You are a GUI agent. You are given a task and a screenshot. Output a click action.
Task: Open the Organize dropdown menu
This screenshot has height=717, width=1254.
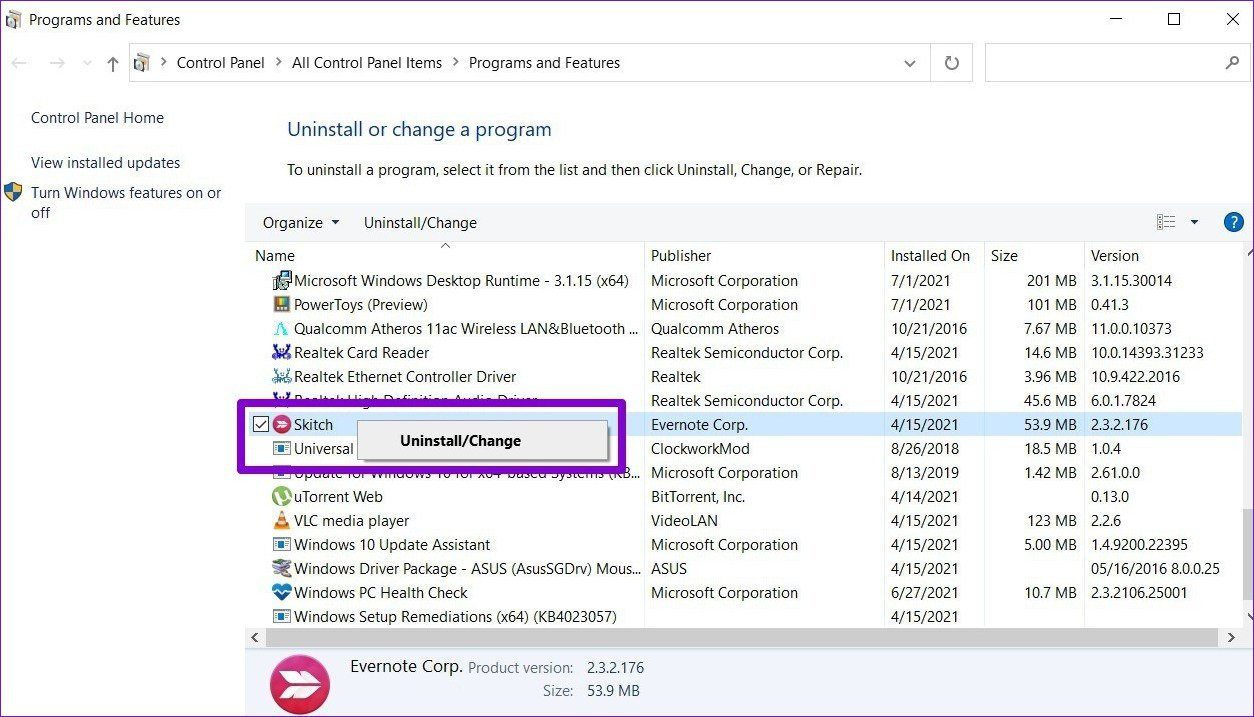[301, 223]
